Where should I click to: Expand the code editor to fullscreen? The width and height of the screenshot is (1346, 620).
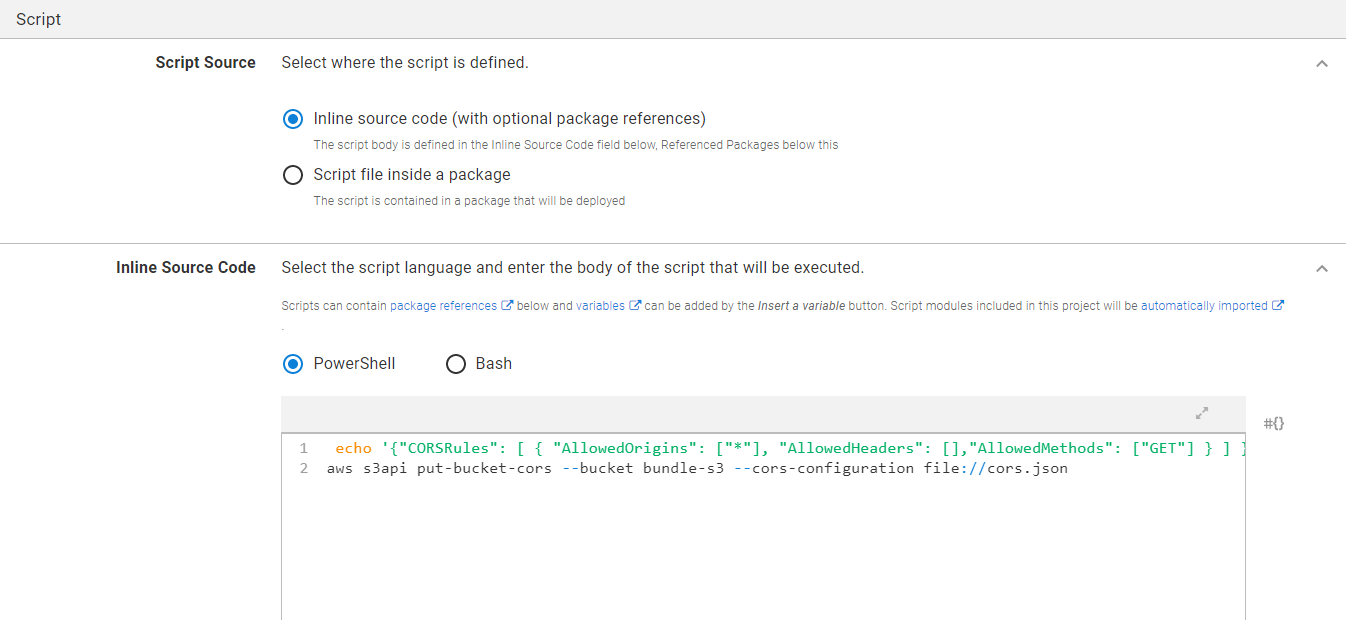click(x=1202, y=413)
